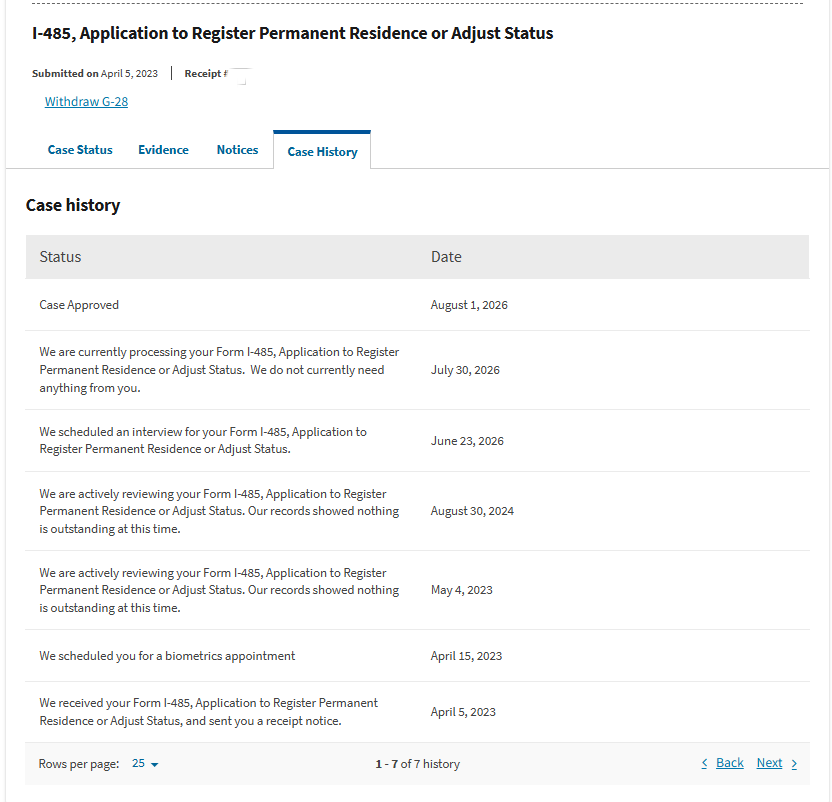
Task: Switch to the Evidence tab
Action: point(163,150)
